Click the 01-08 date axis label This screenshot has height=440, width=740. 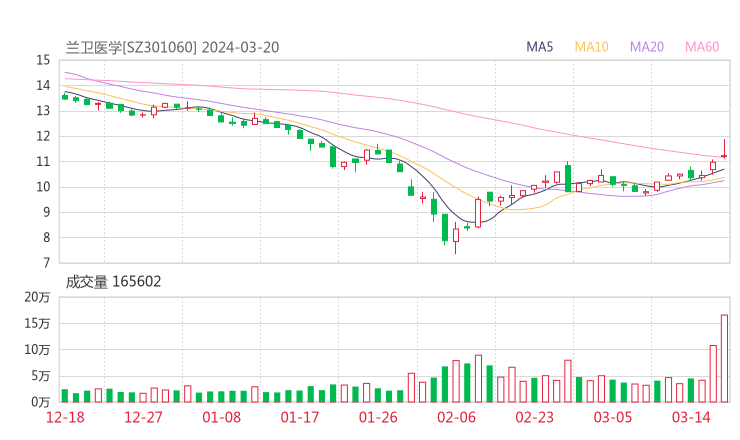coord(221,417)
